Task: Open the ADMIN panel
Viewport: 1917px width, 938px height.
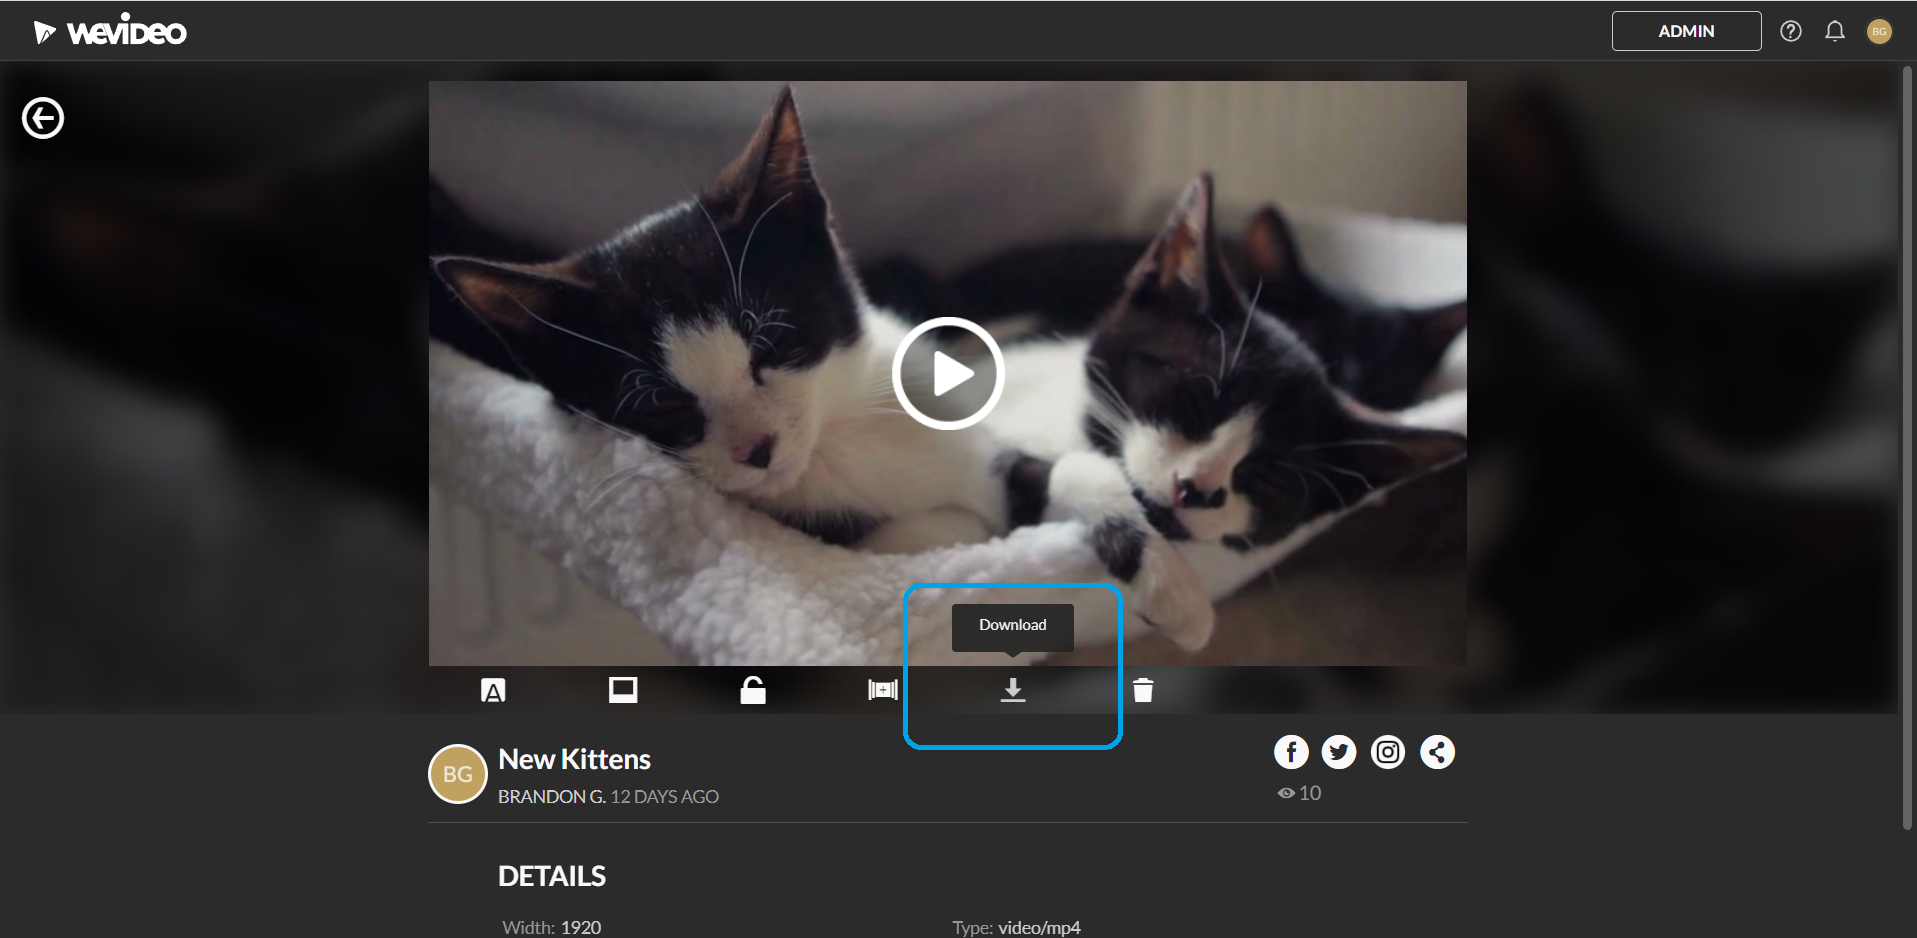Action: click(x=1685, y=31)
